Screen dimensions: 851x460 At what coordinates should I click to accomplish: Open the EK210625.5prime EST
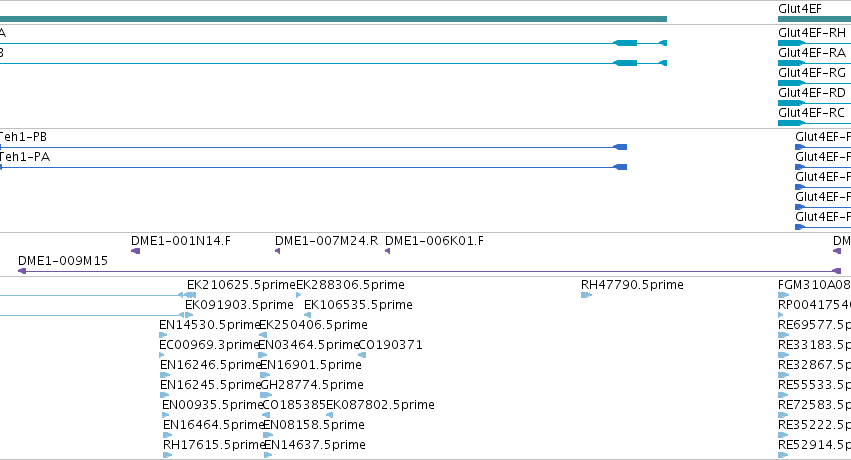(x=241, y=285)
